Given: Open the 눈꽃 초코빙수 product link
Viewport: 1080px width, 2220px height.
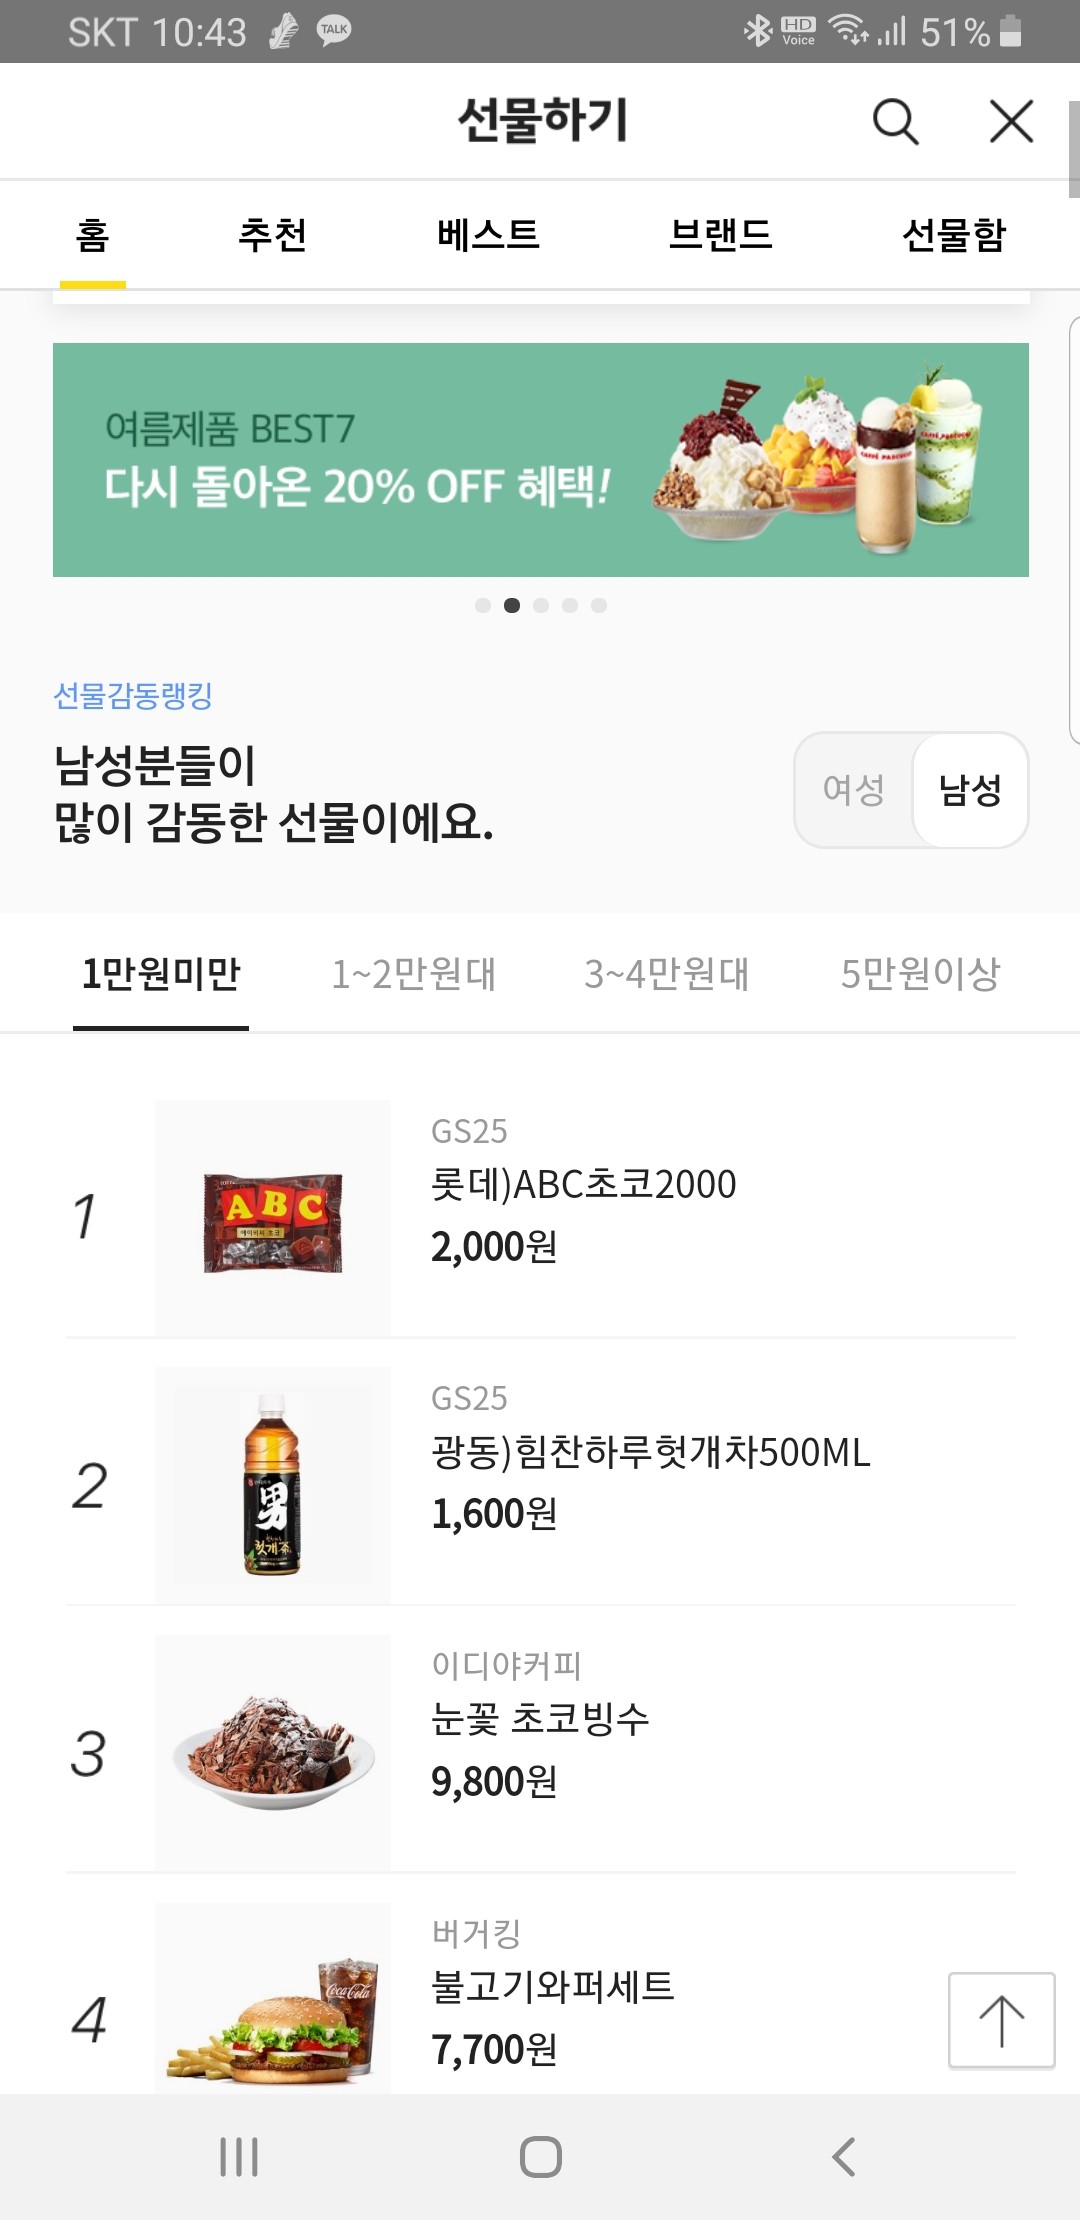Looking at the screenshot, I should click(540, 1719).
